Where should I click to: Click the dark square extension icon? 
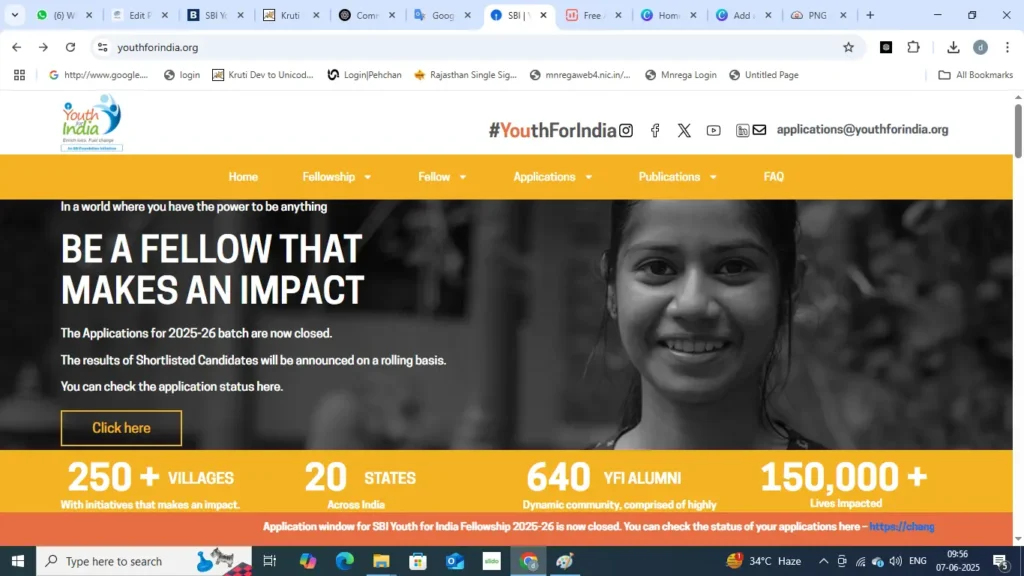click(x=886, y=47)
